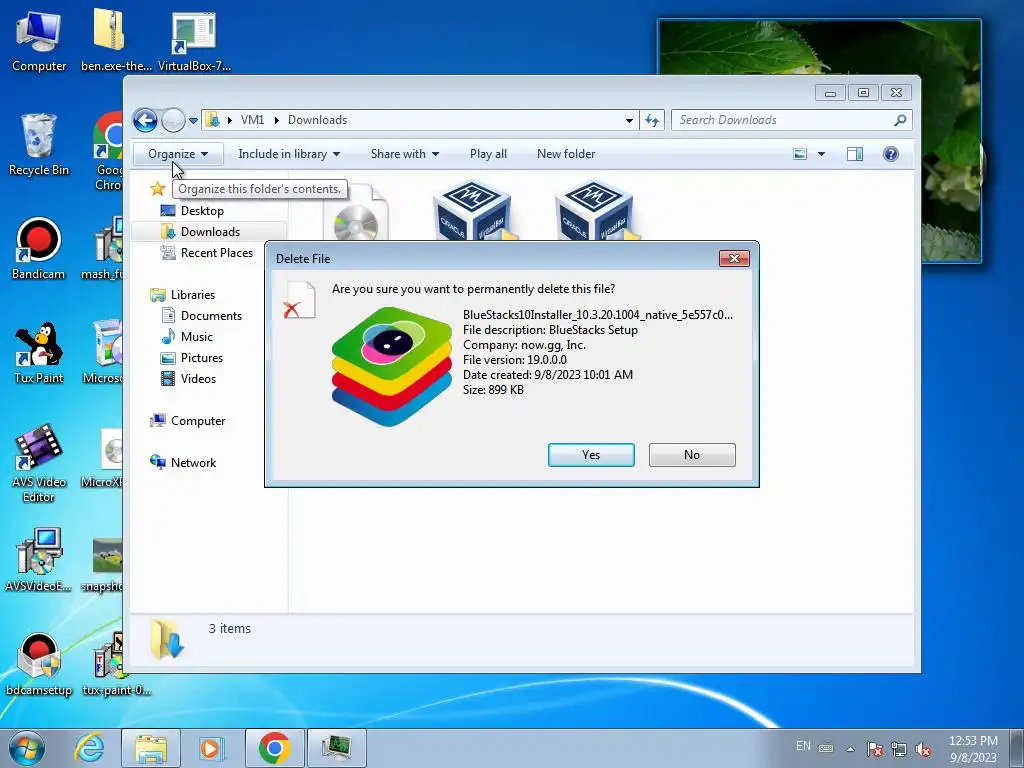Open the taskbar clock and date
This screenshot has width=1024, height=768.
[973, 749]
